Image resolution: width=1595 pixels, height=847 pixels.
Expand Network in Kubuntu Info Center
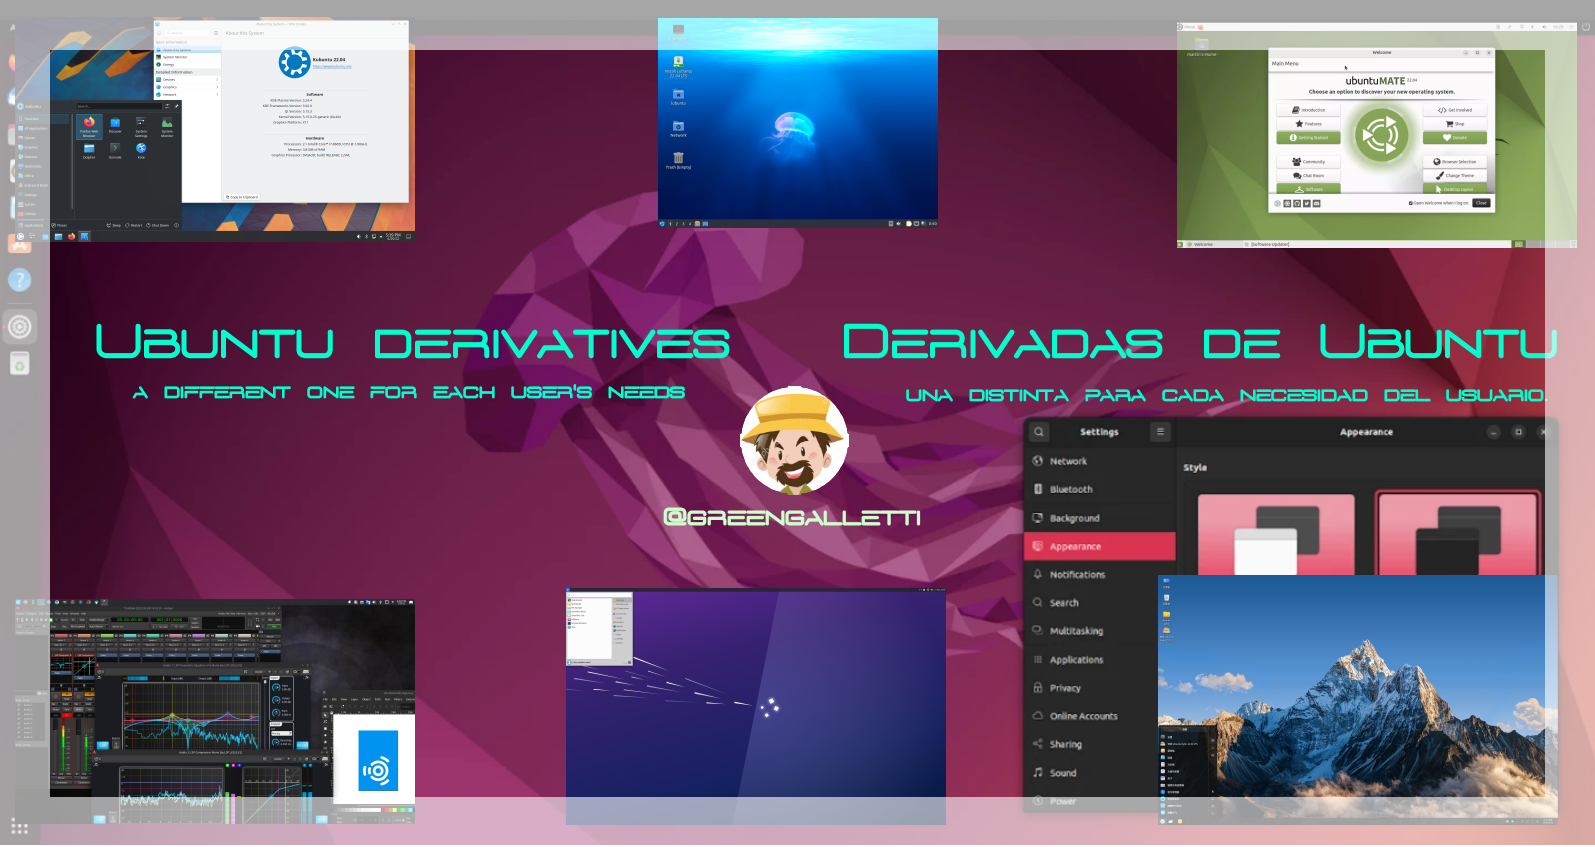[187, 94]
